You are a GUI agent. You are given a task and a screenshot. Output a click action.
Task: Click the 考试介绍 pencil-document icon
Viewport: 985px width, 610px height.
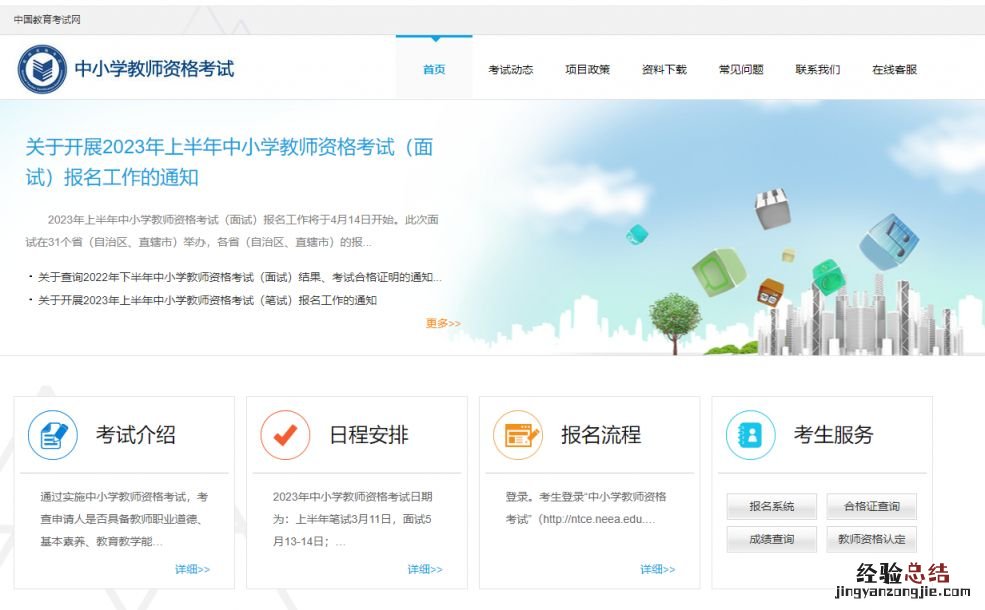53,435
